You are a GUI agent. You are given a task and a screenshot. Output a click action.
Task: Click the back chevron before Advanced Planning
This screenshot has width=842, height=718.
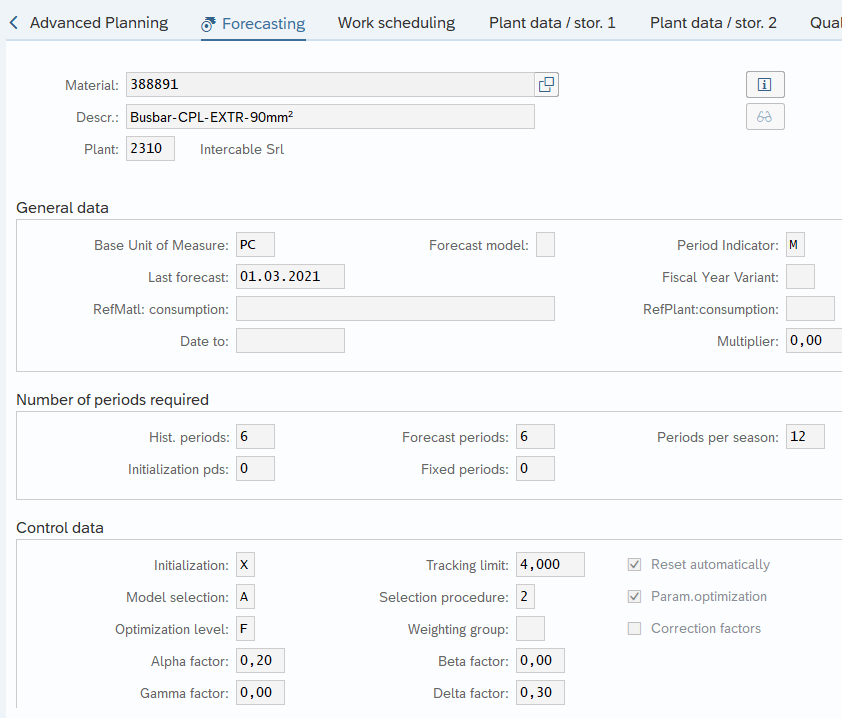pos(14,23)
